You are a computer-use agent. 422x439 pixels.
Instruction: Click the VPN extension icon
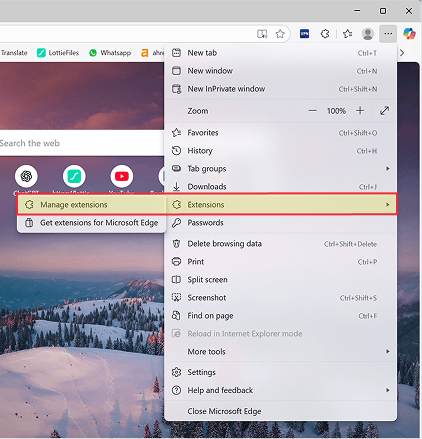tap(304, 34)
